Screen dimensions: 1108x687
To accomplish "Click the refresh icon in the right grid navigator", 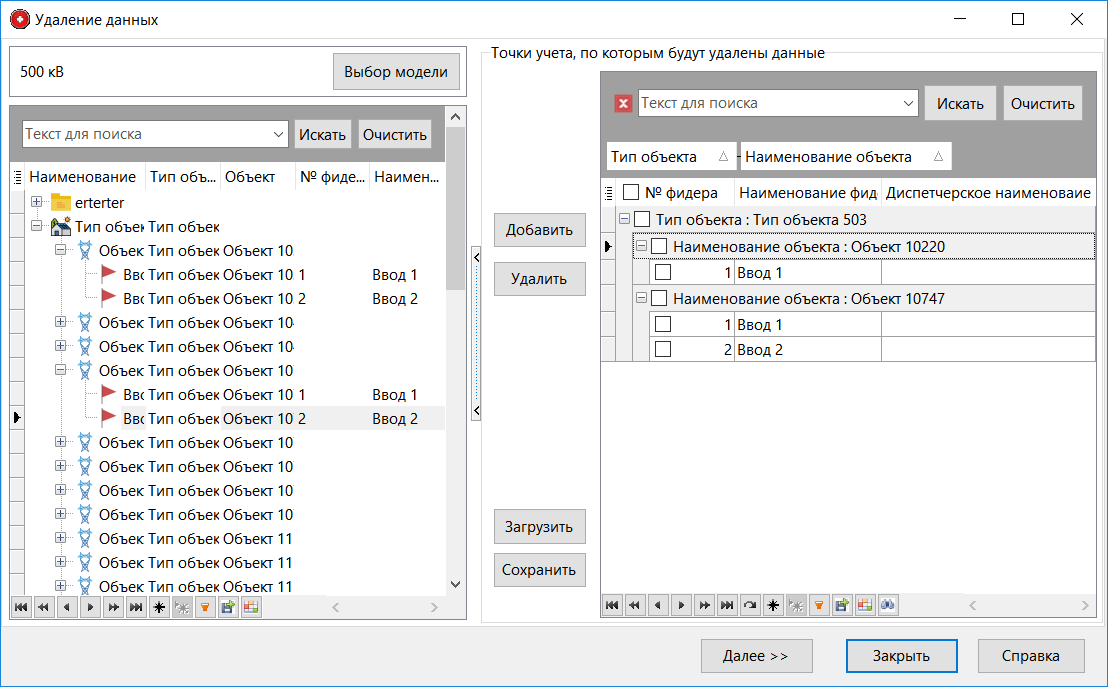I will [x=748, y=605].
